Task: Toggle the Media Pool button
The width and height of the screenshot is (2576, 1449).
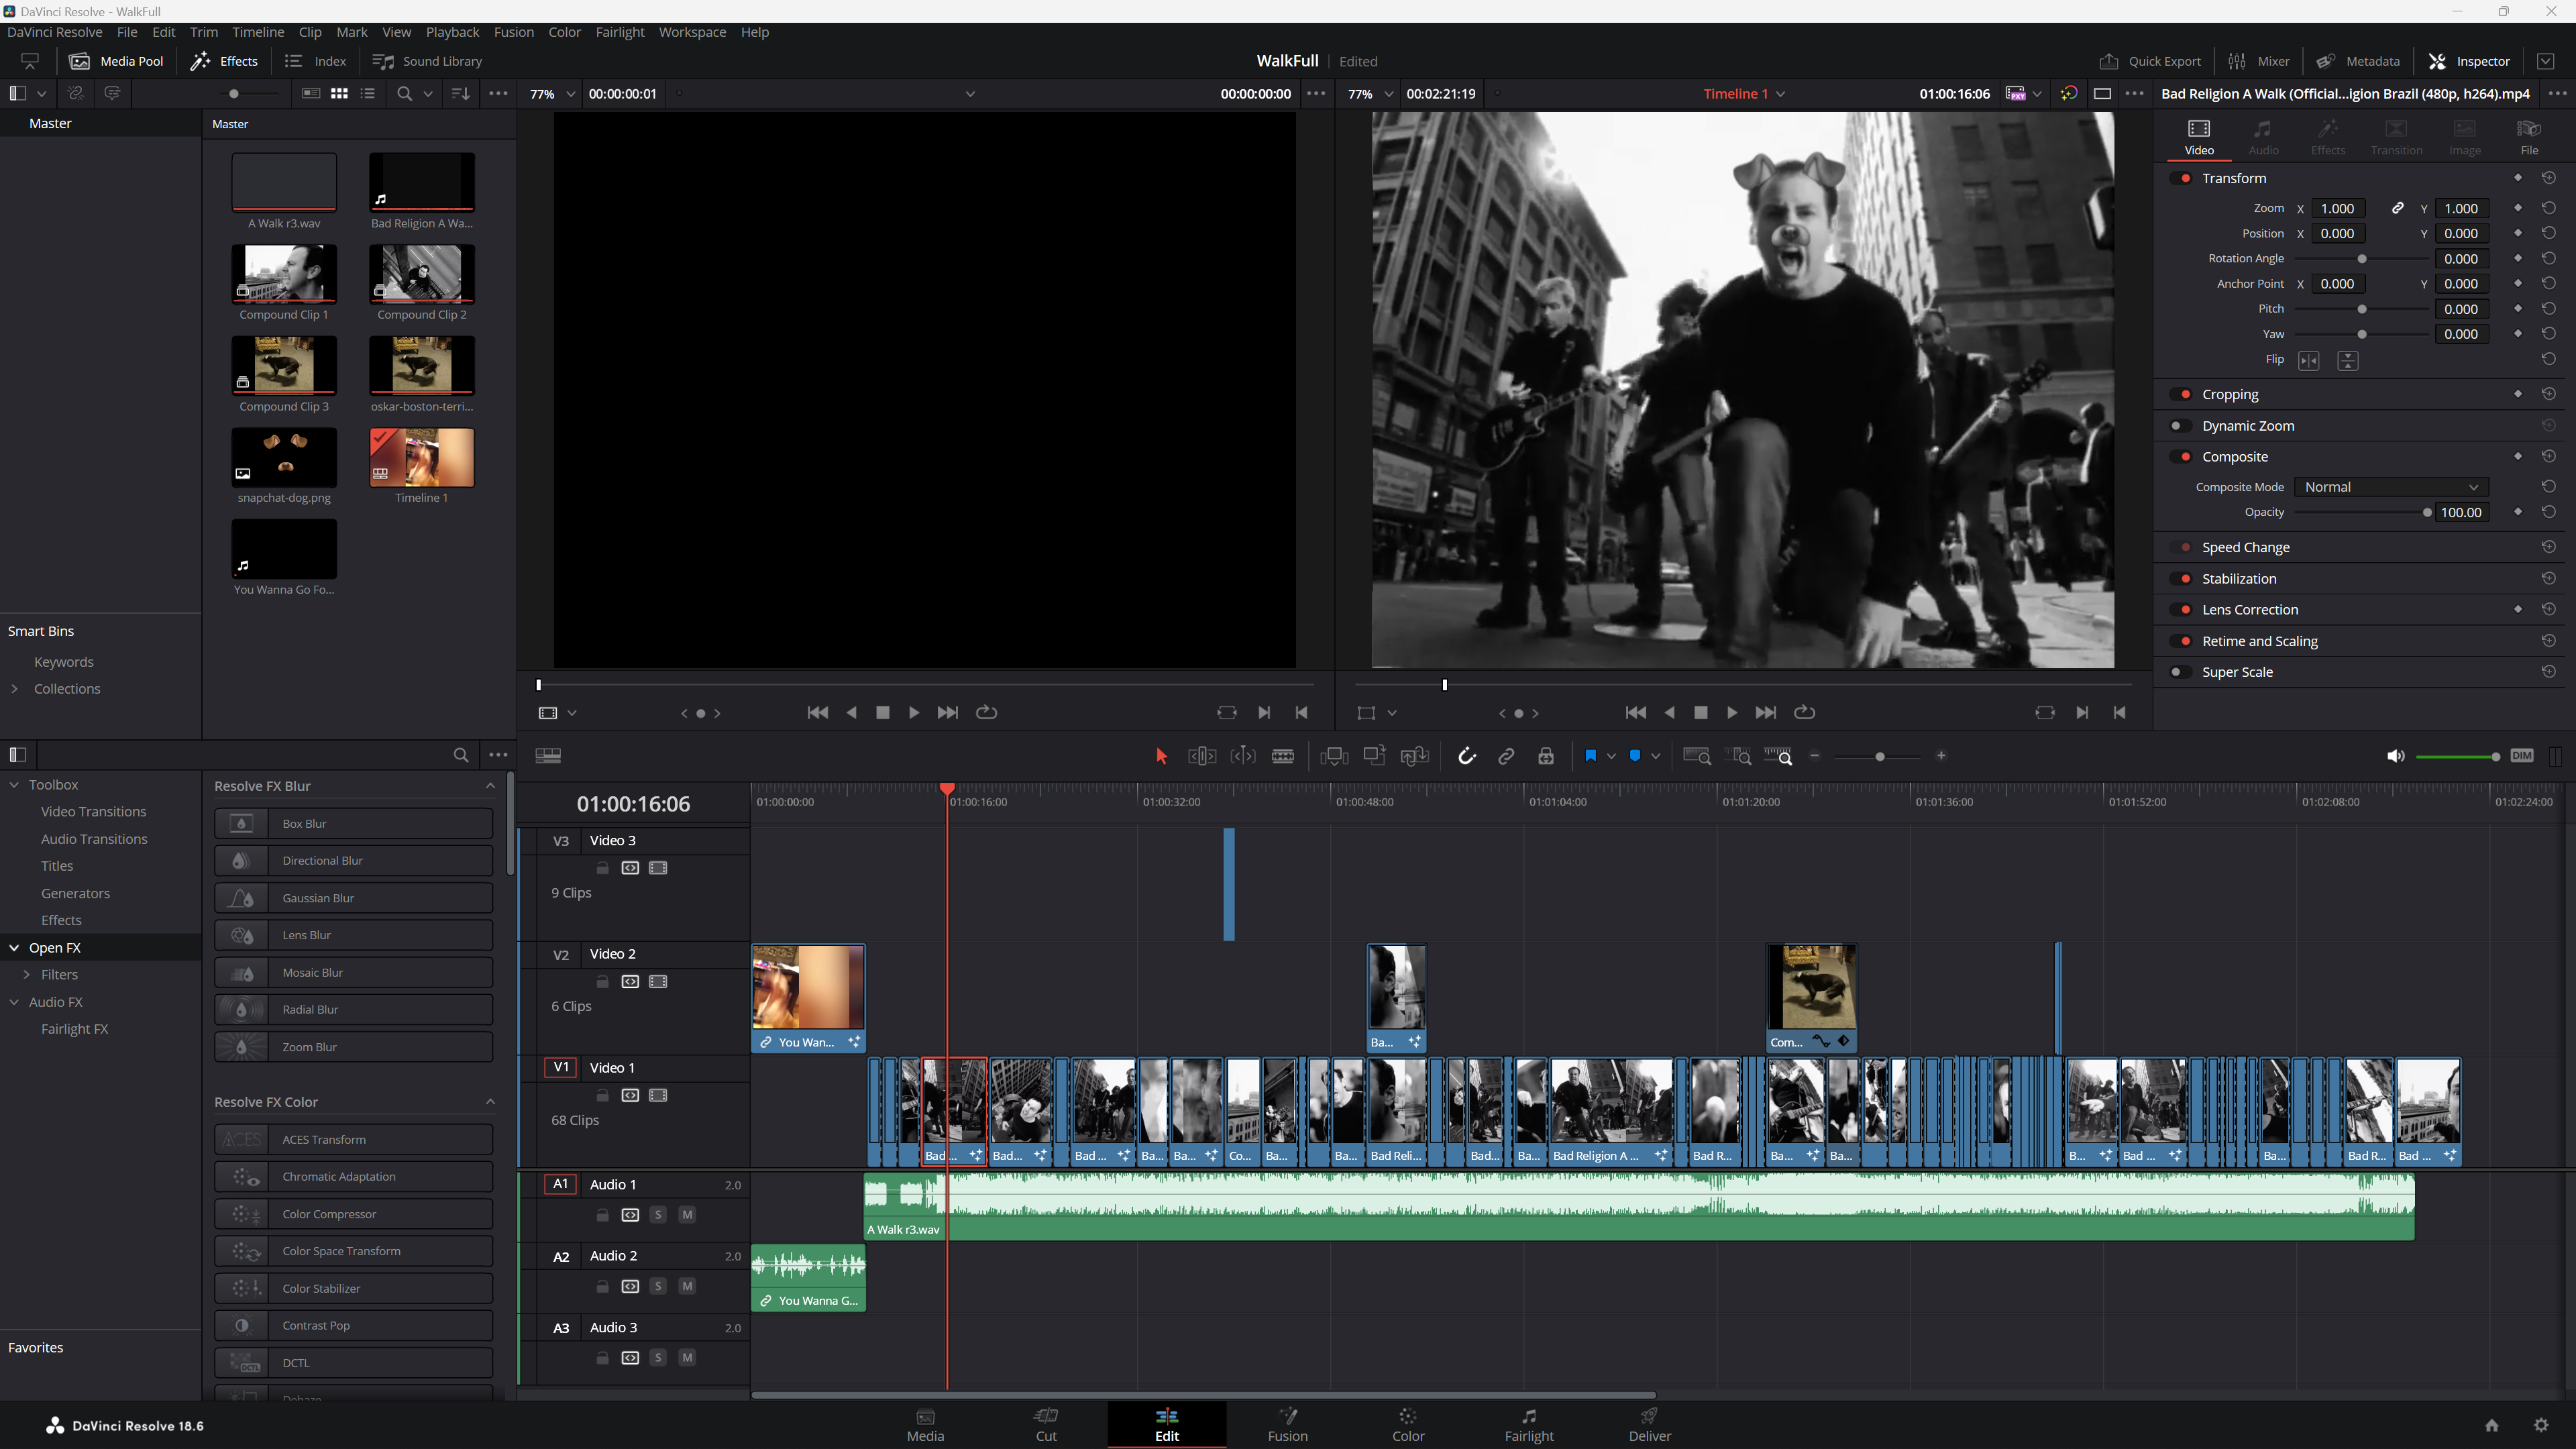Action: pos(116,61)
